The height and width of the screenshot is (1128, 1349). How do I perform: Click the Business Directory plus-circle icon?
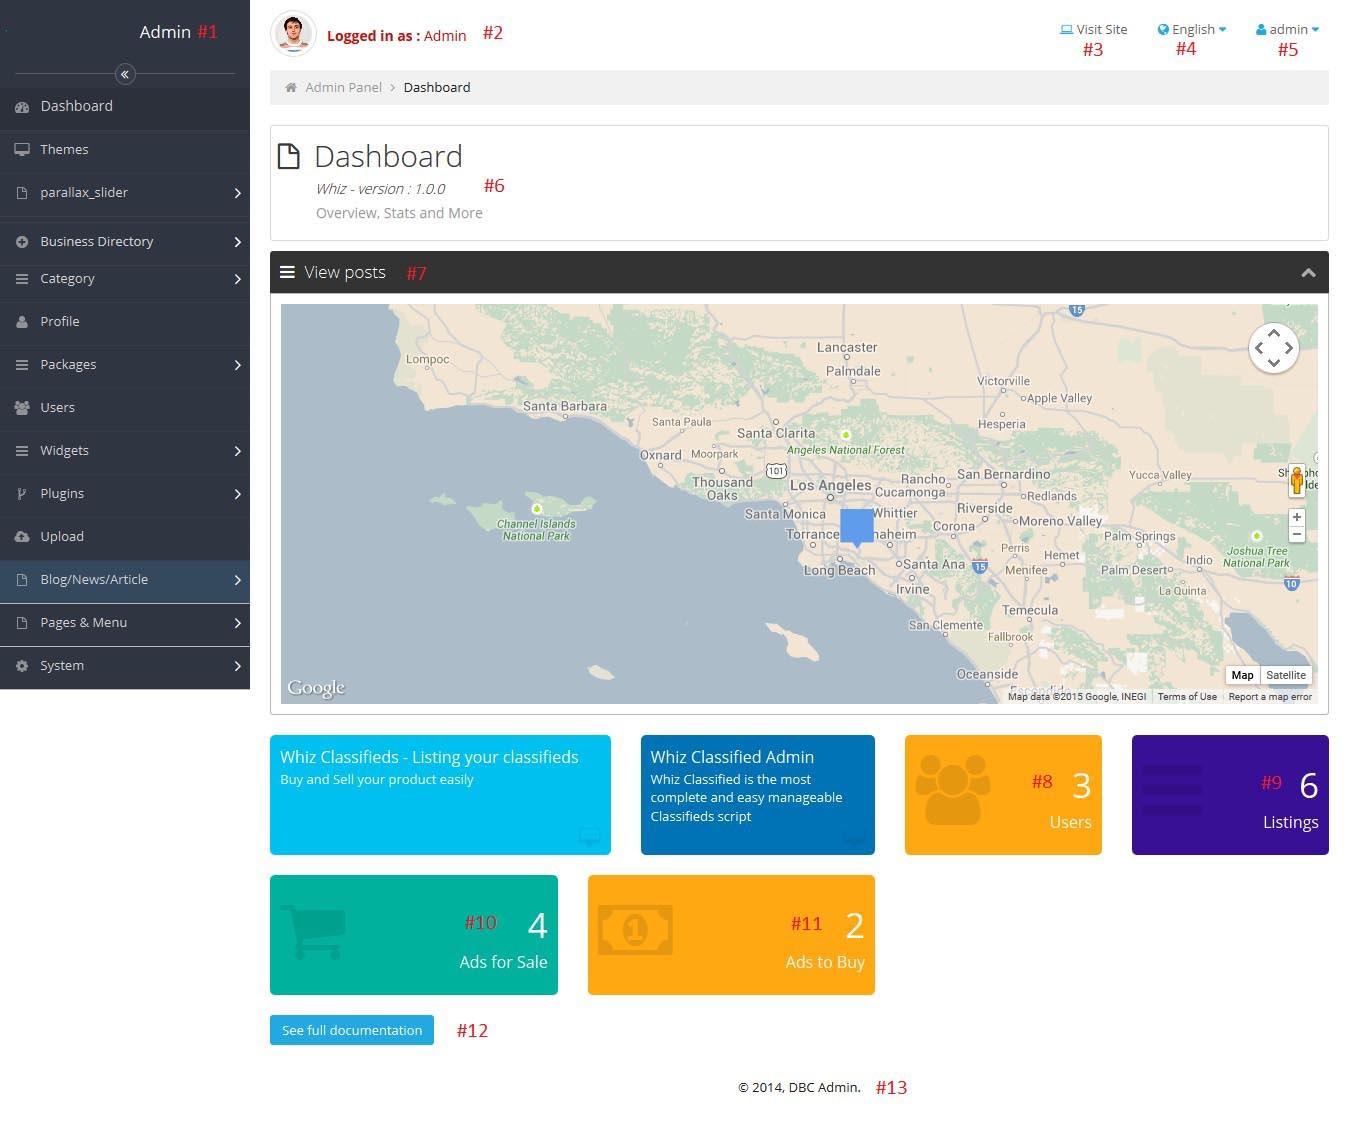tap(22, 242)
